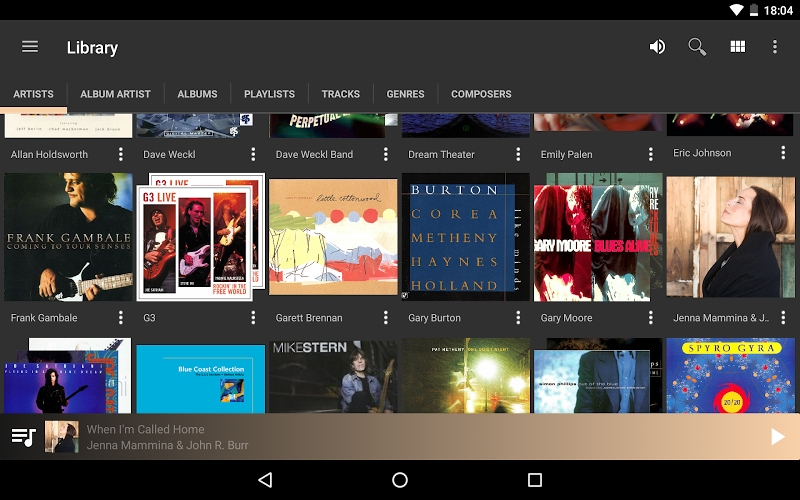This screenshot has height=500, width=800.
Task: Open options for Dave Weckl
Action: [x=253, y=155]
